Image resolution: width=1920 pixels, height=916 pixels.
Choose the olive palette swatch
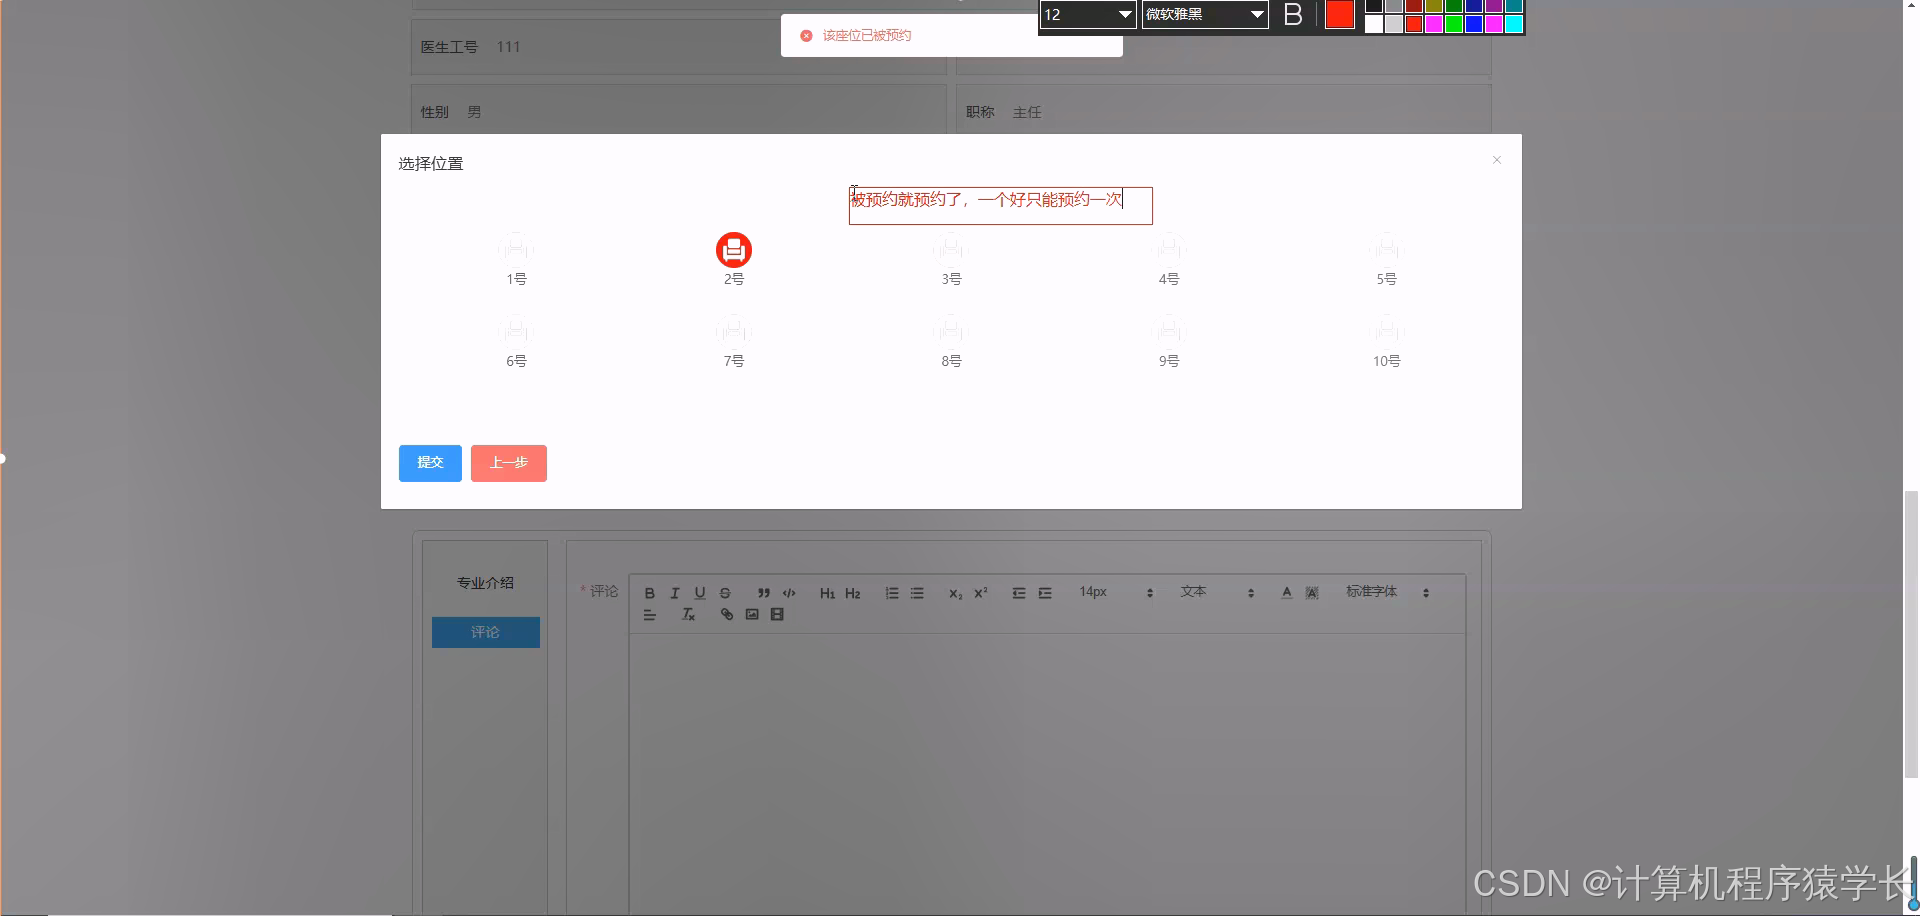click(1434, 5)
